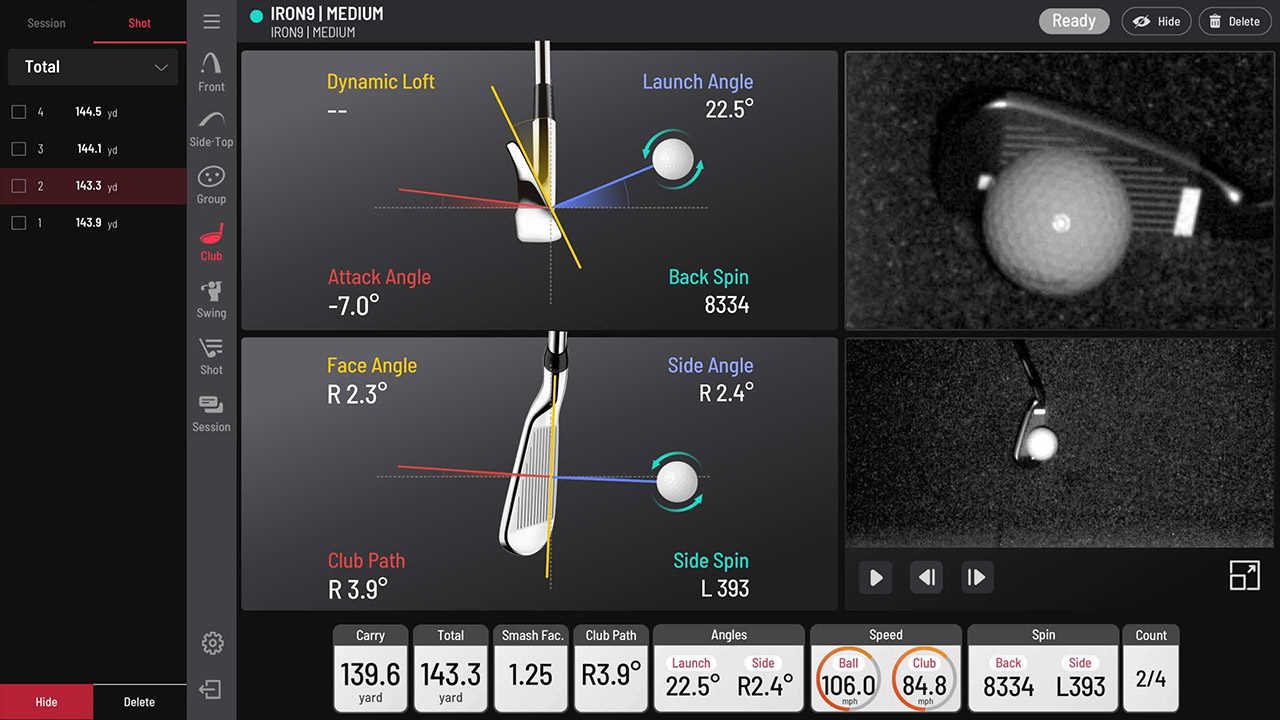Check the box for shot 3
Screen dimensions: 1280x720
pos(18,149)
